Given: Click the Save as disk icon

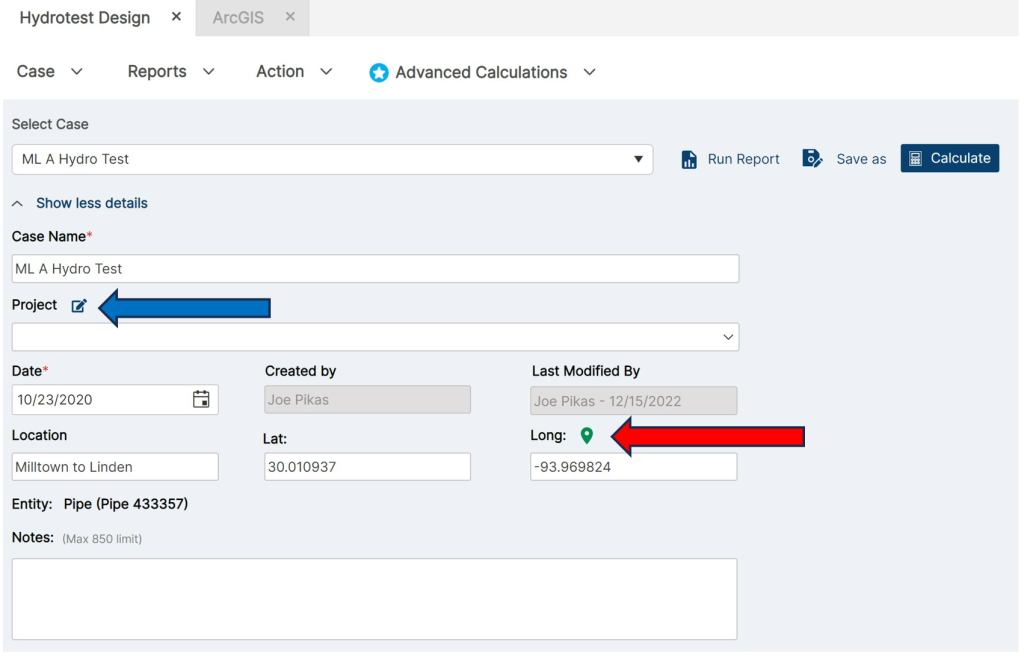Looking at the screenshot, I should click(812, 159).
